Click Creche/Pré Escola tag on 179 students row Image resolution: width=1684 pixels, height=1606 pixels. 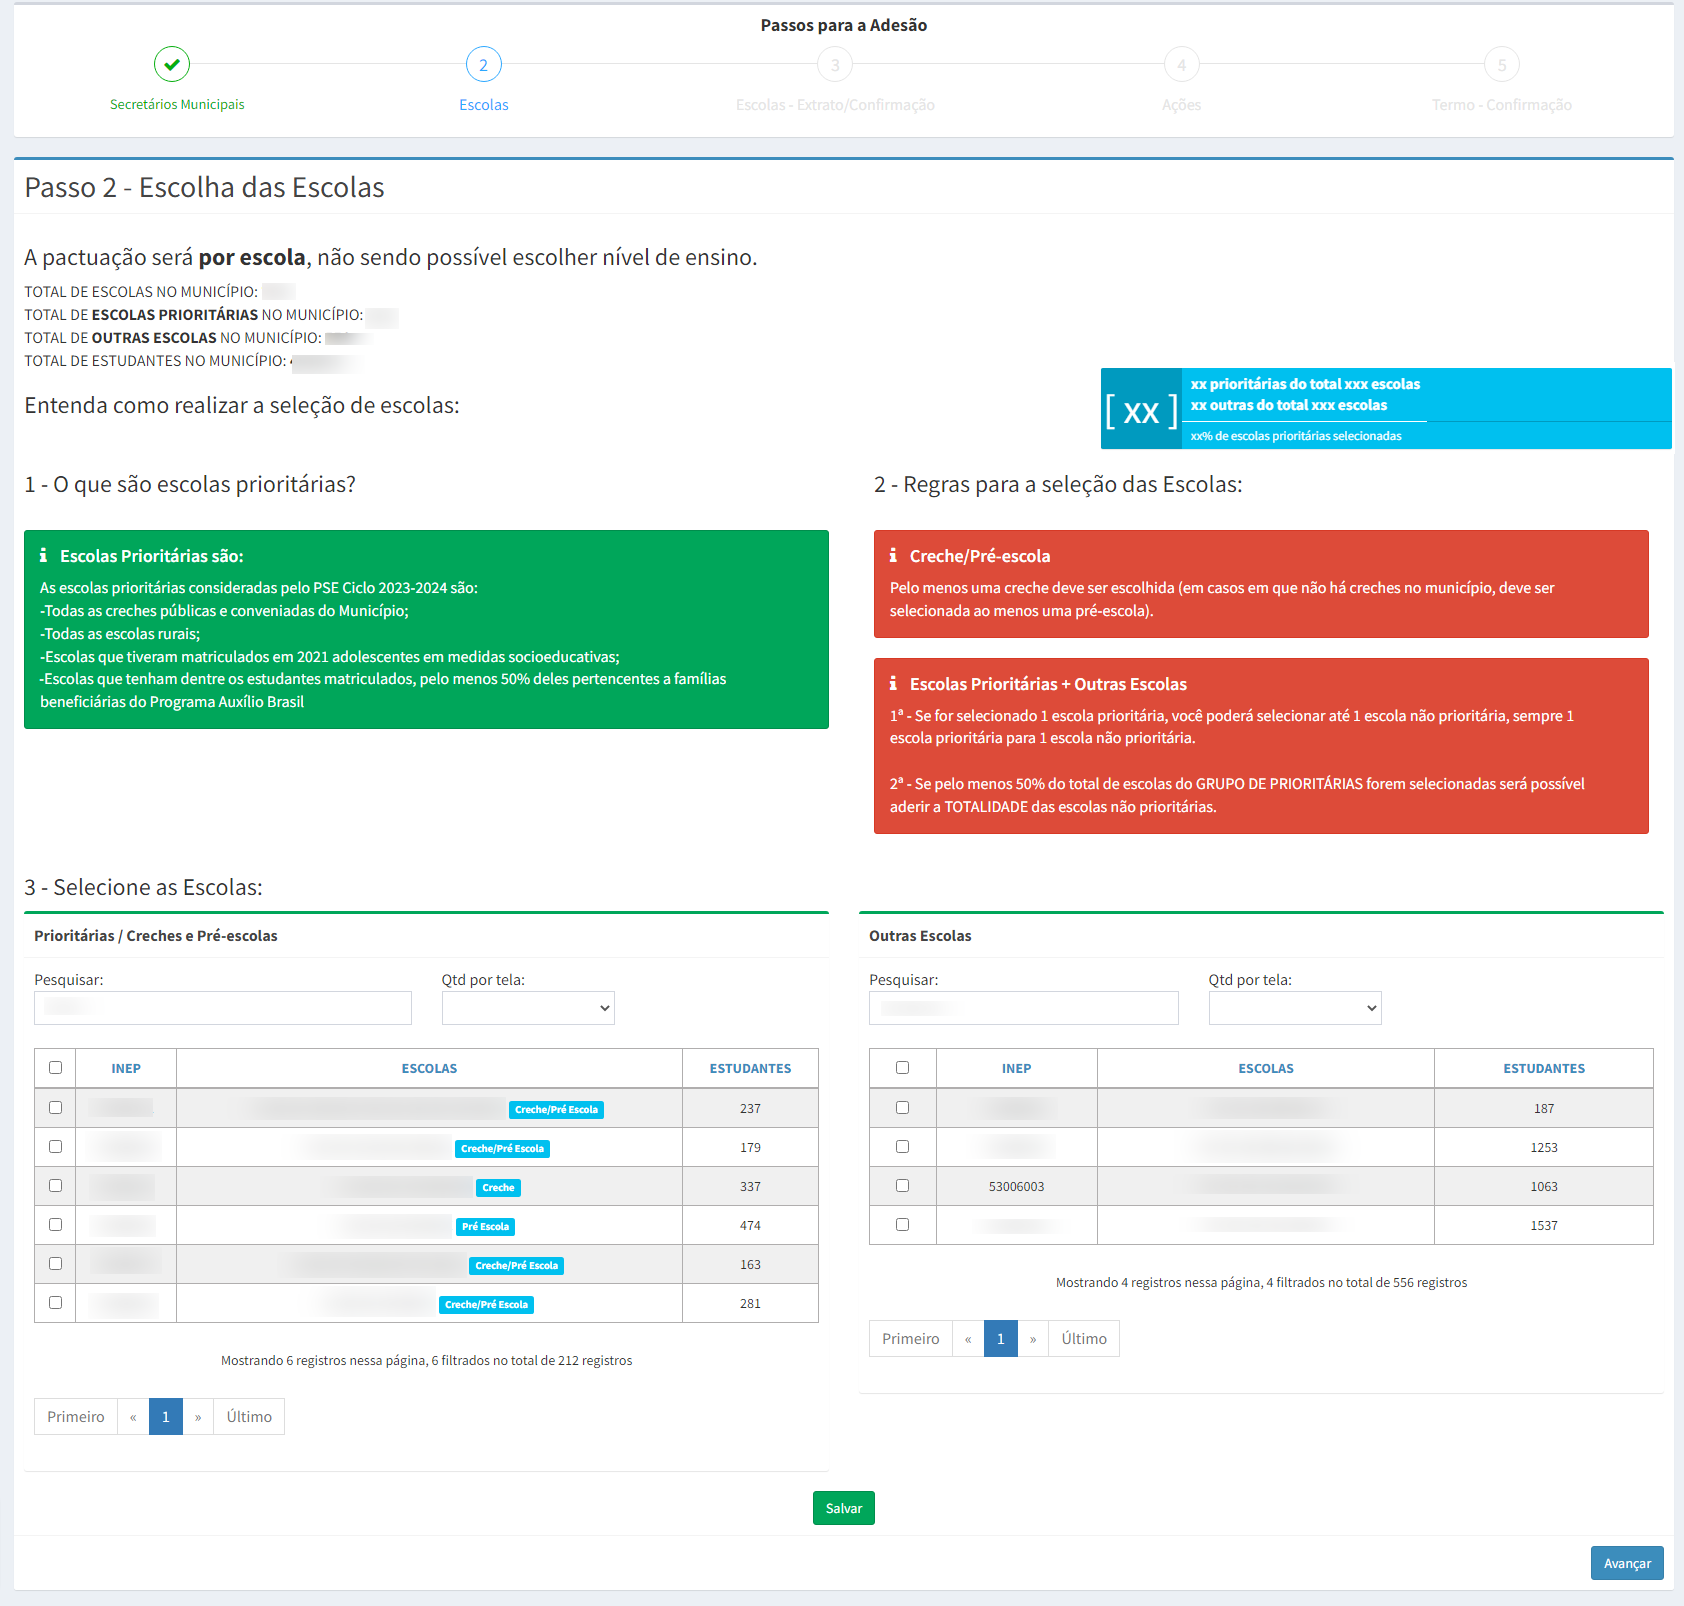click(x=502, y=1148)
